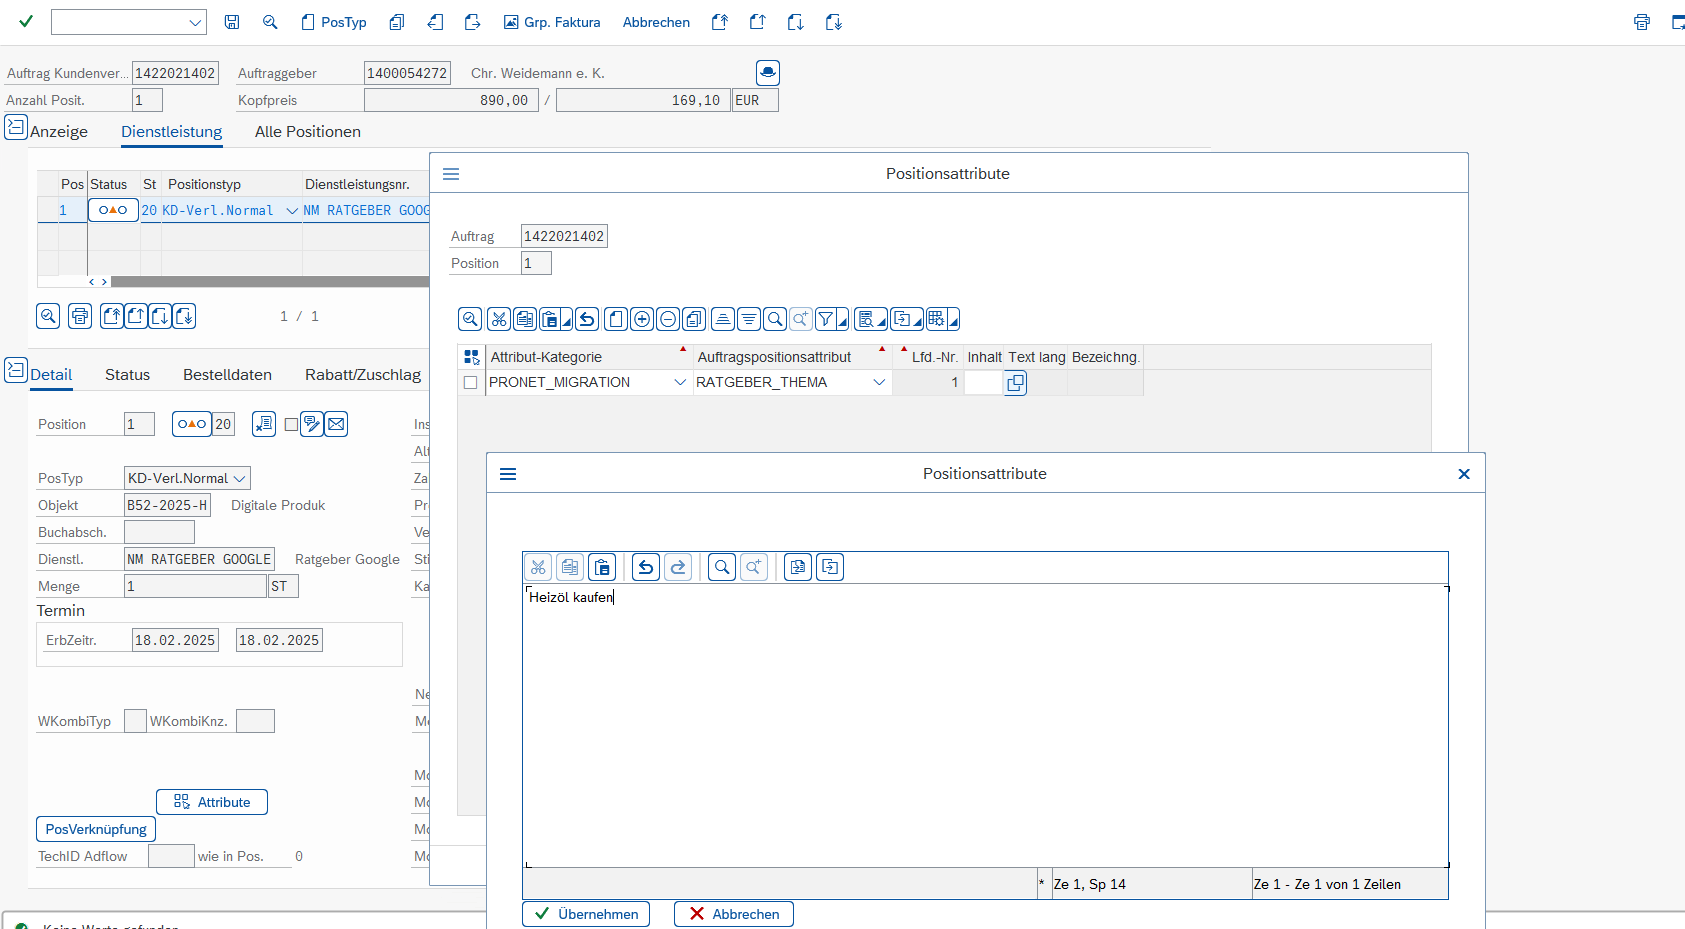This screenshot has height=929, width=1685.
Task: Open the hamburger menu of back Positionsattribute window
Action: [x=451, y=174]
